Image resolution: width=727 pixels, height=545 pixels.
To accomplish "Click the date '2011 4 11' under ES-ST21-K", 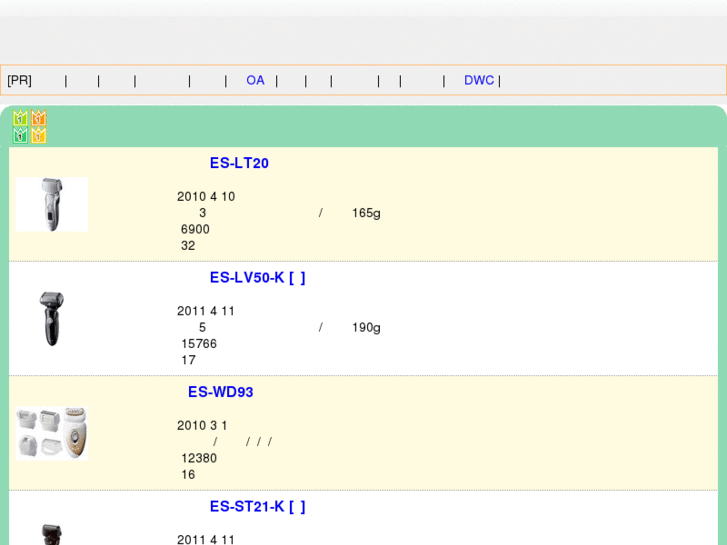I will click(206, 540).
